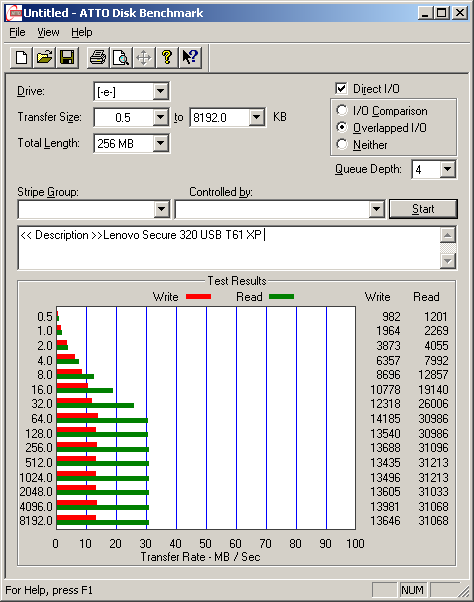The height and width of the screenshot is (602, 474).
Task: Expand the Drive dropdown list
Action: pyautogui.click(x=160, y=91)
